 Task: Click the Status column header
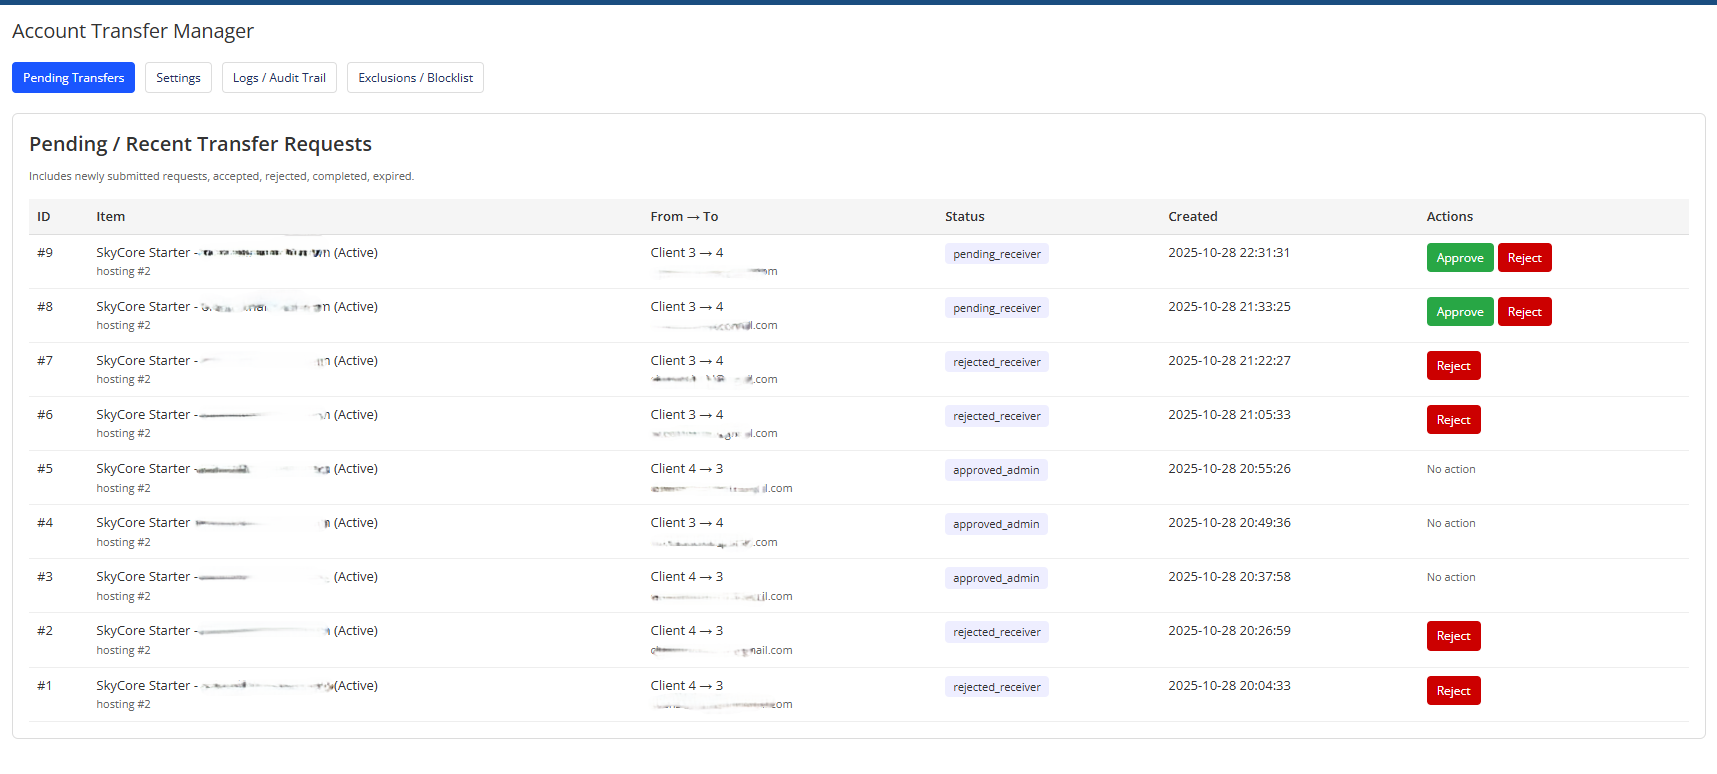coord(964,217)
